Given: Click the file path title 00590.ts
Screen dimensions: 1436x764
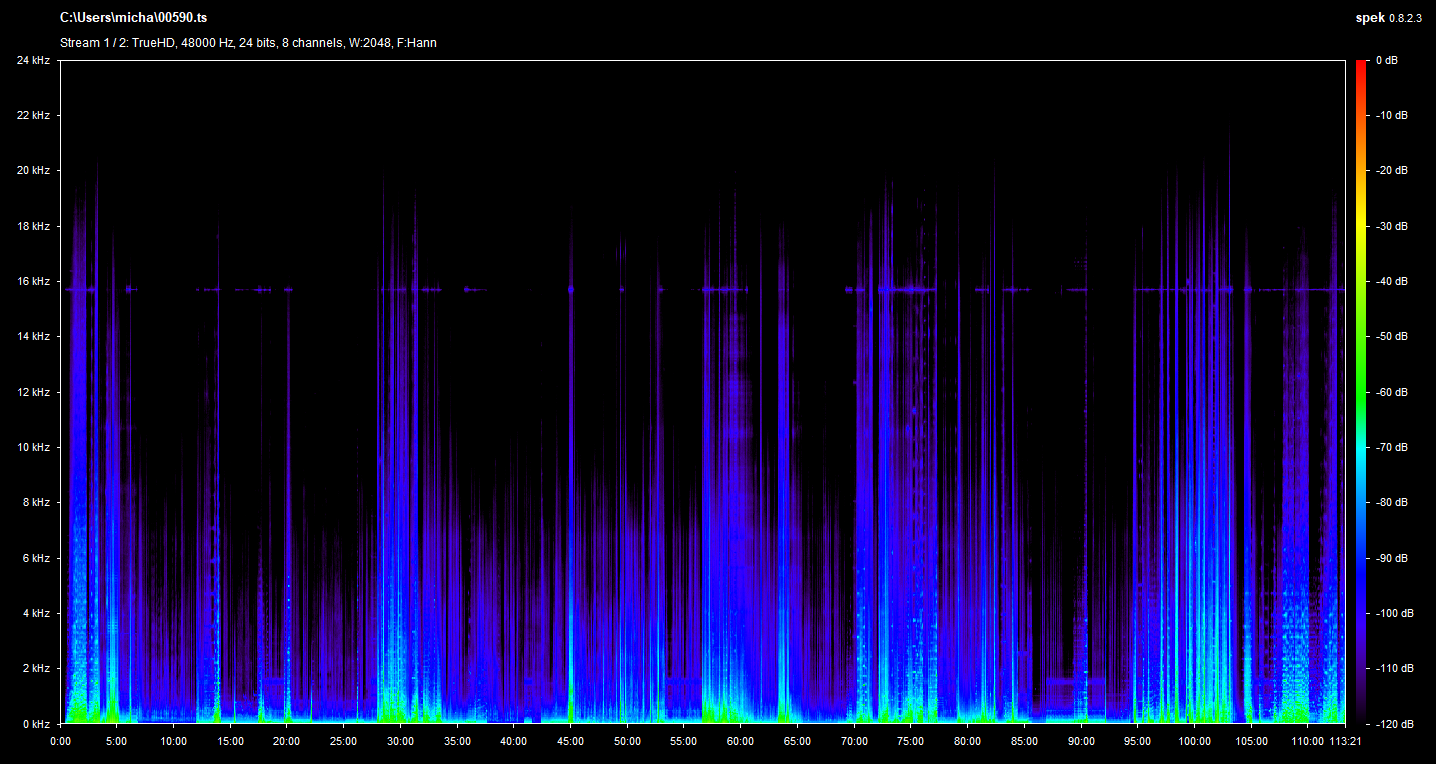Looking at the screenshot, I should 134,18.
